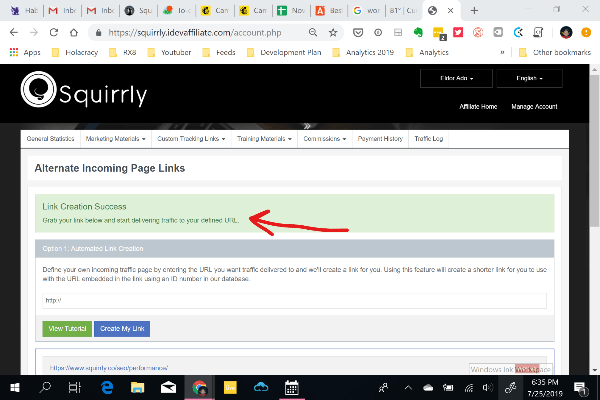Click the Create My Link button
The height and width of the screenshot is (400, 600).
[x=122, y=329]
